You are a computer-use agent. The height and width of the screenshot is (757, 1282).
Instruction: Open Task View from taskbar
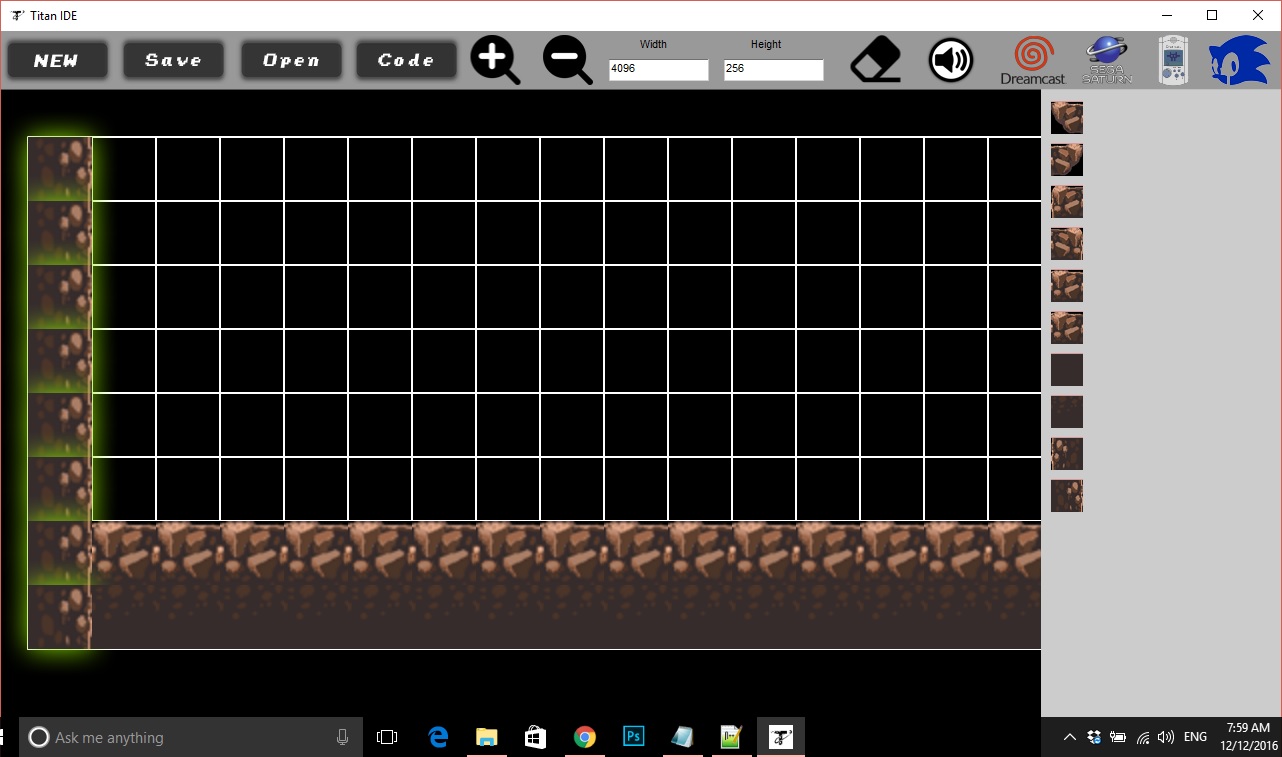click(x=387, y=737)
